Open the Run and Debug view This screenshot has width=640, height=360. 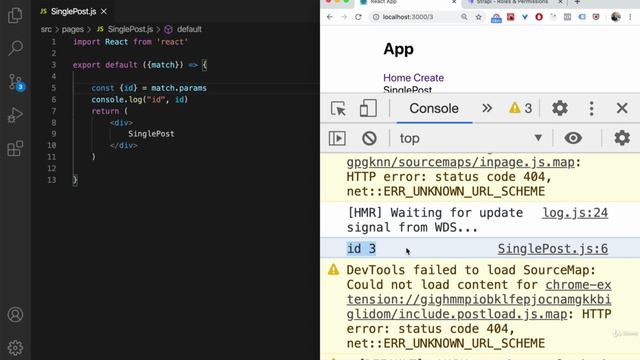15,115
